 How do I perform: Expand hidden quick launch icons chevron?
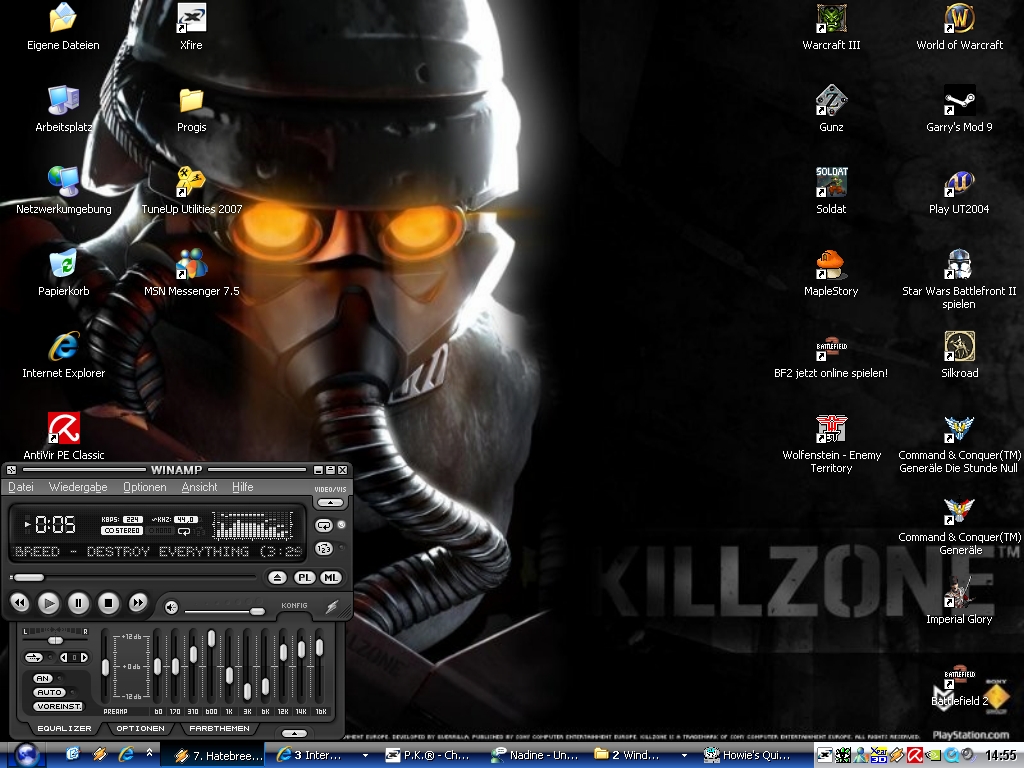coord(150,752)
